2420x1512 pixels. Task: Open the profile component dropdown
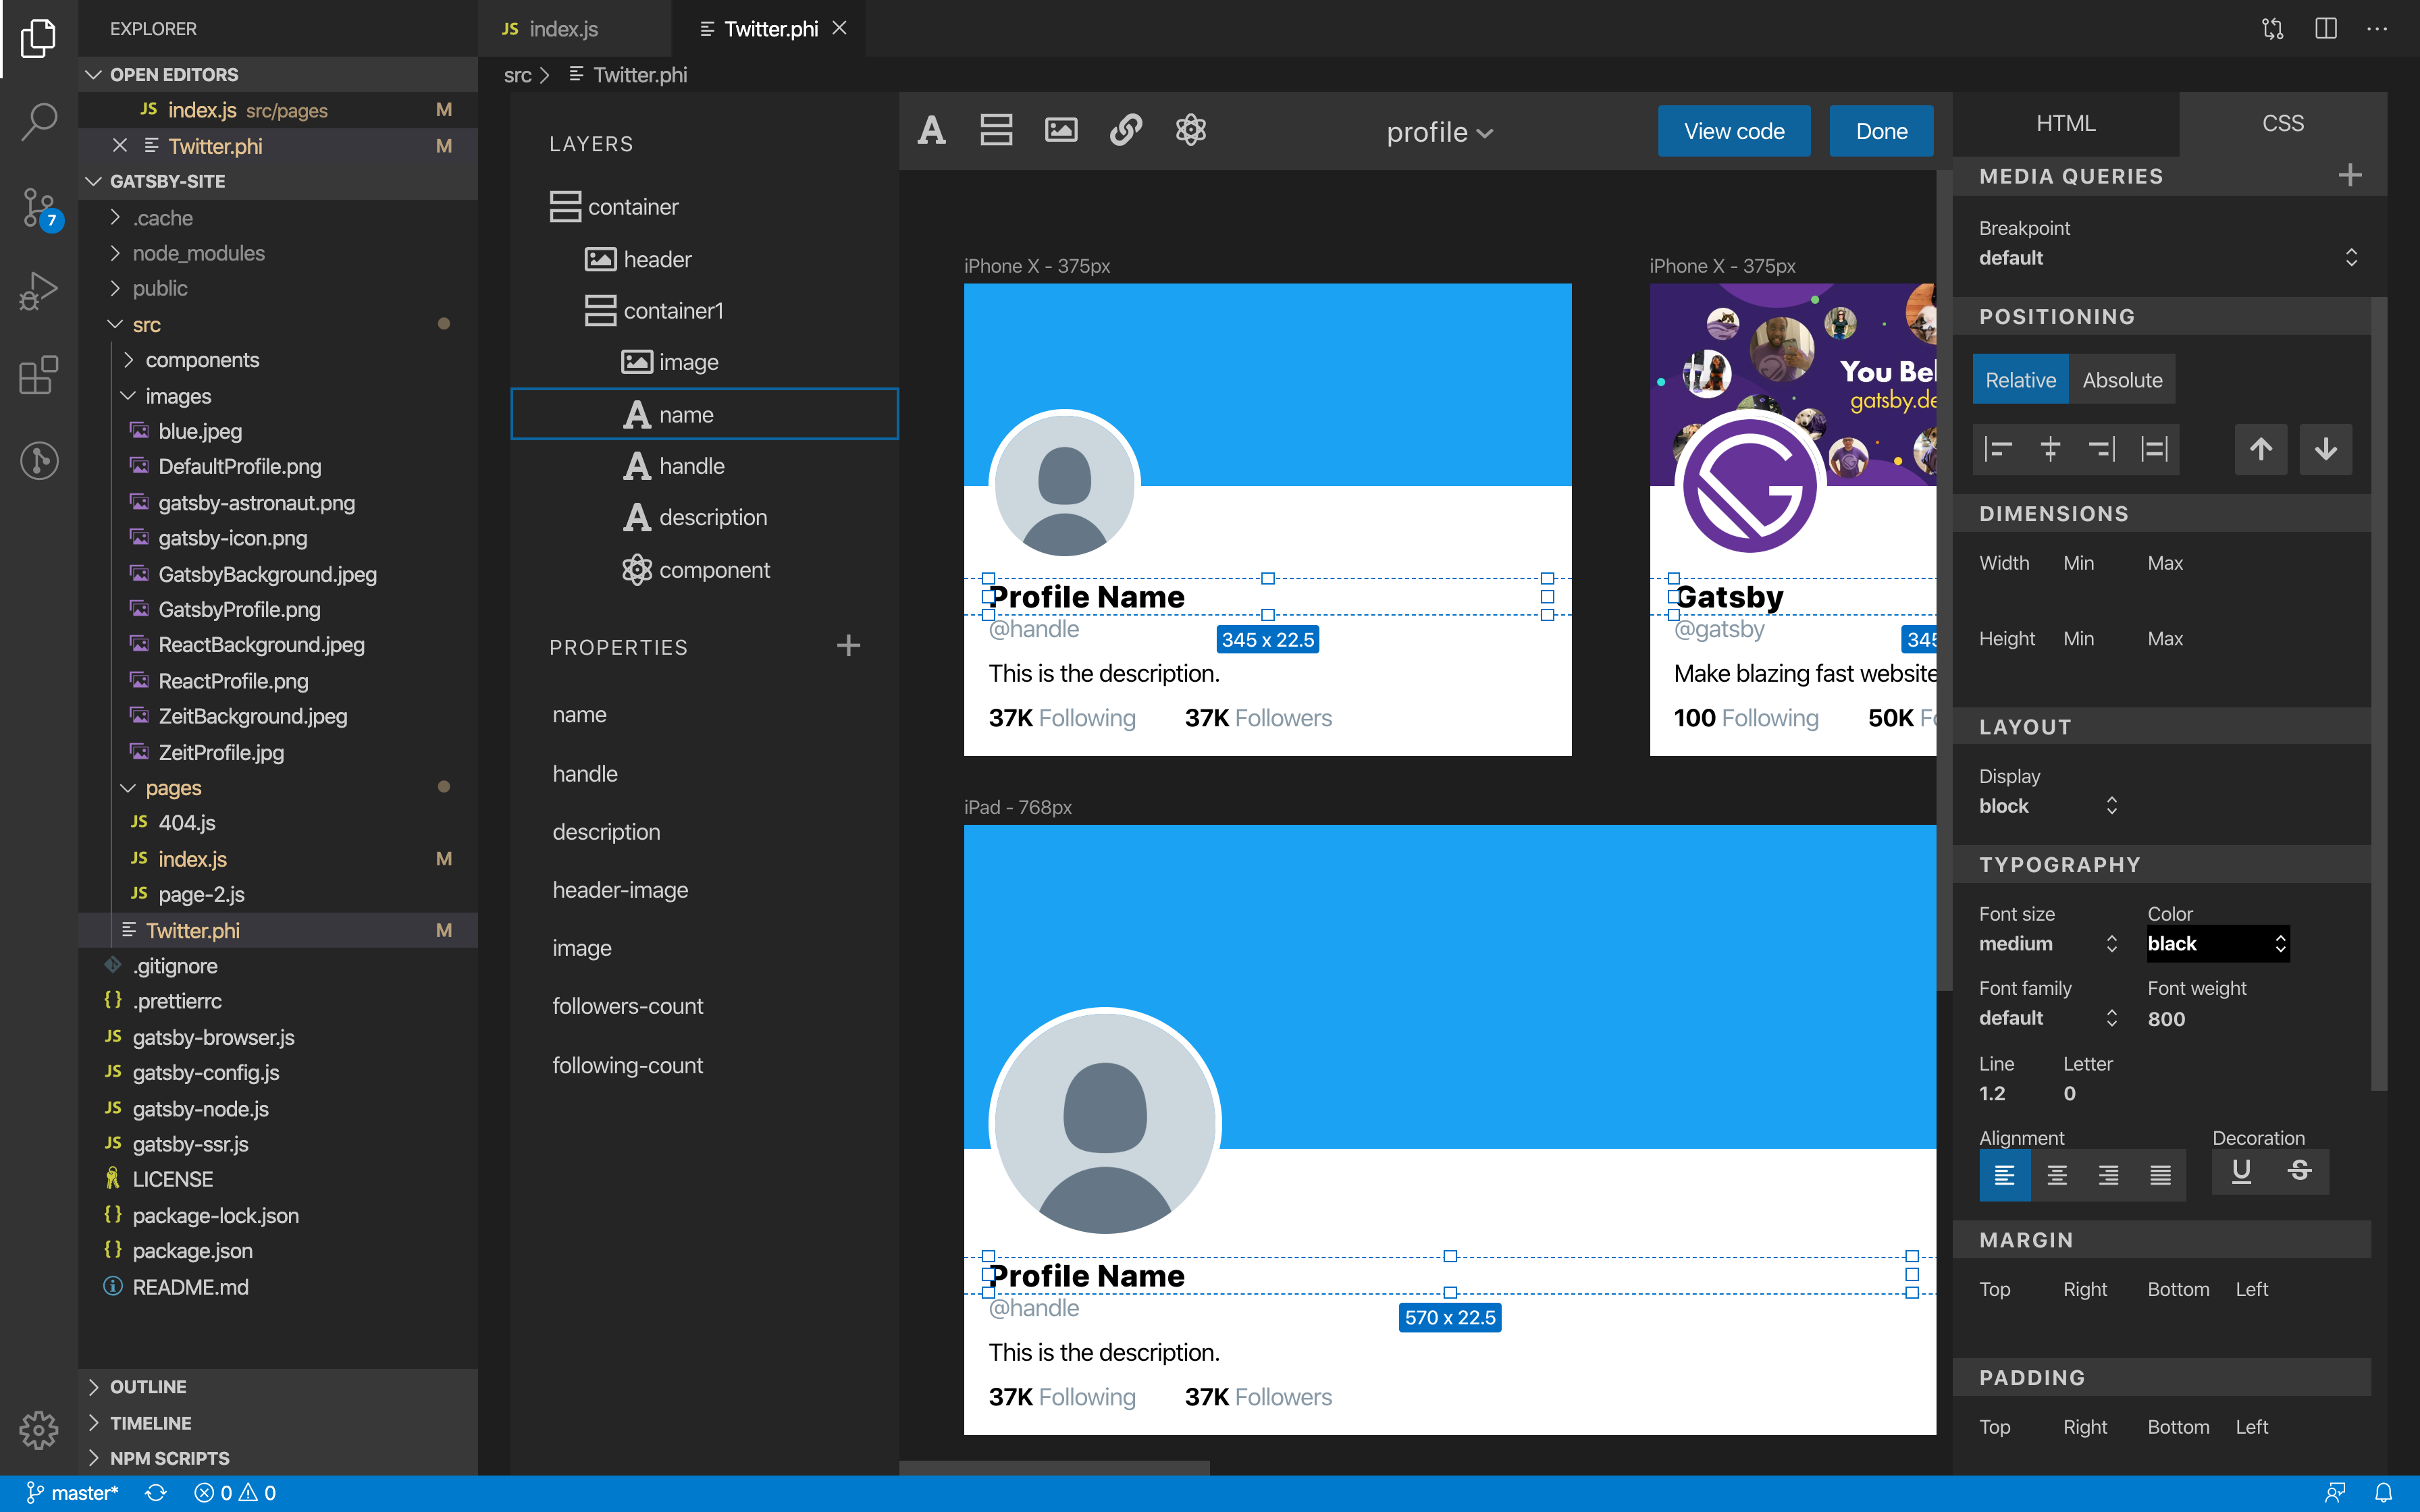pyautogui.click(x=1439, y=132)
